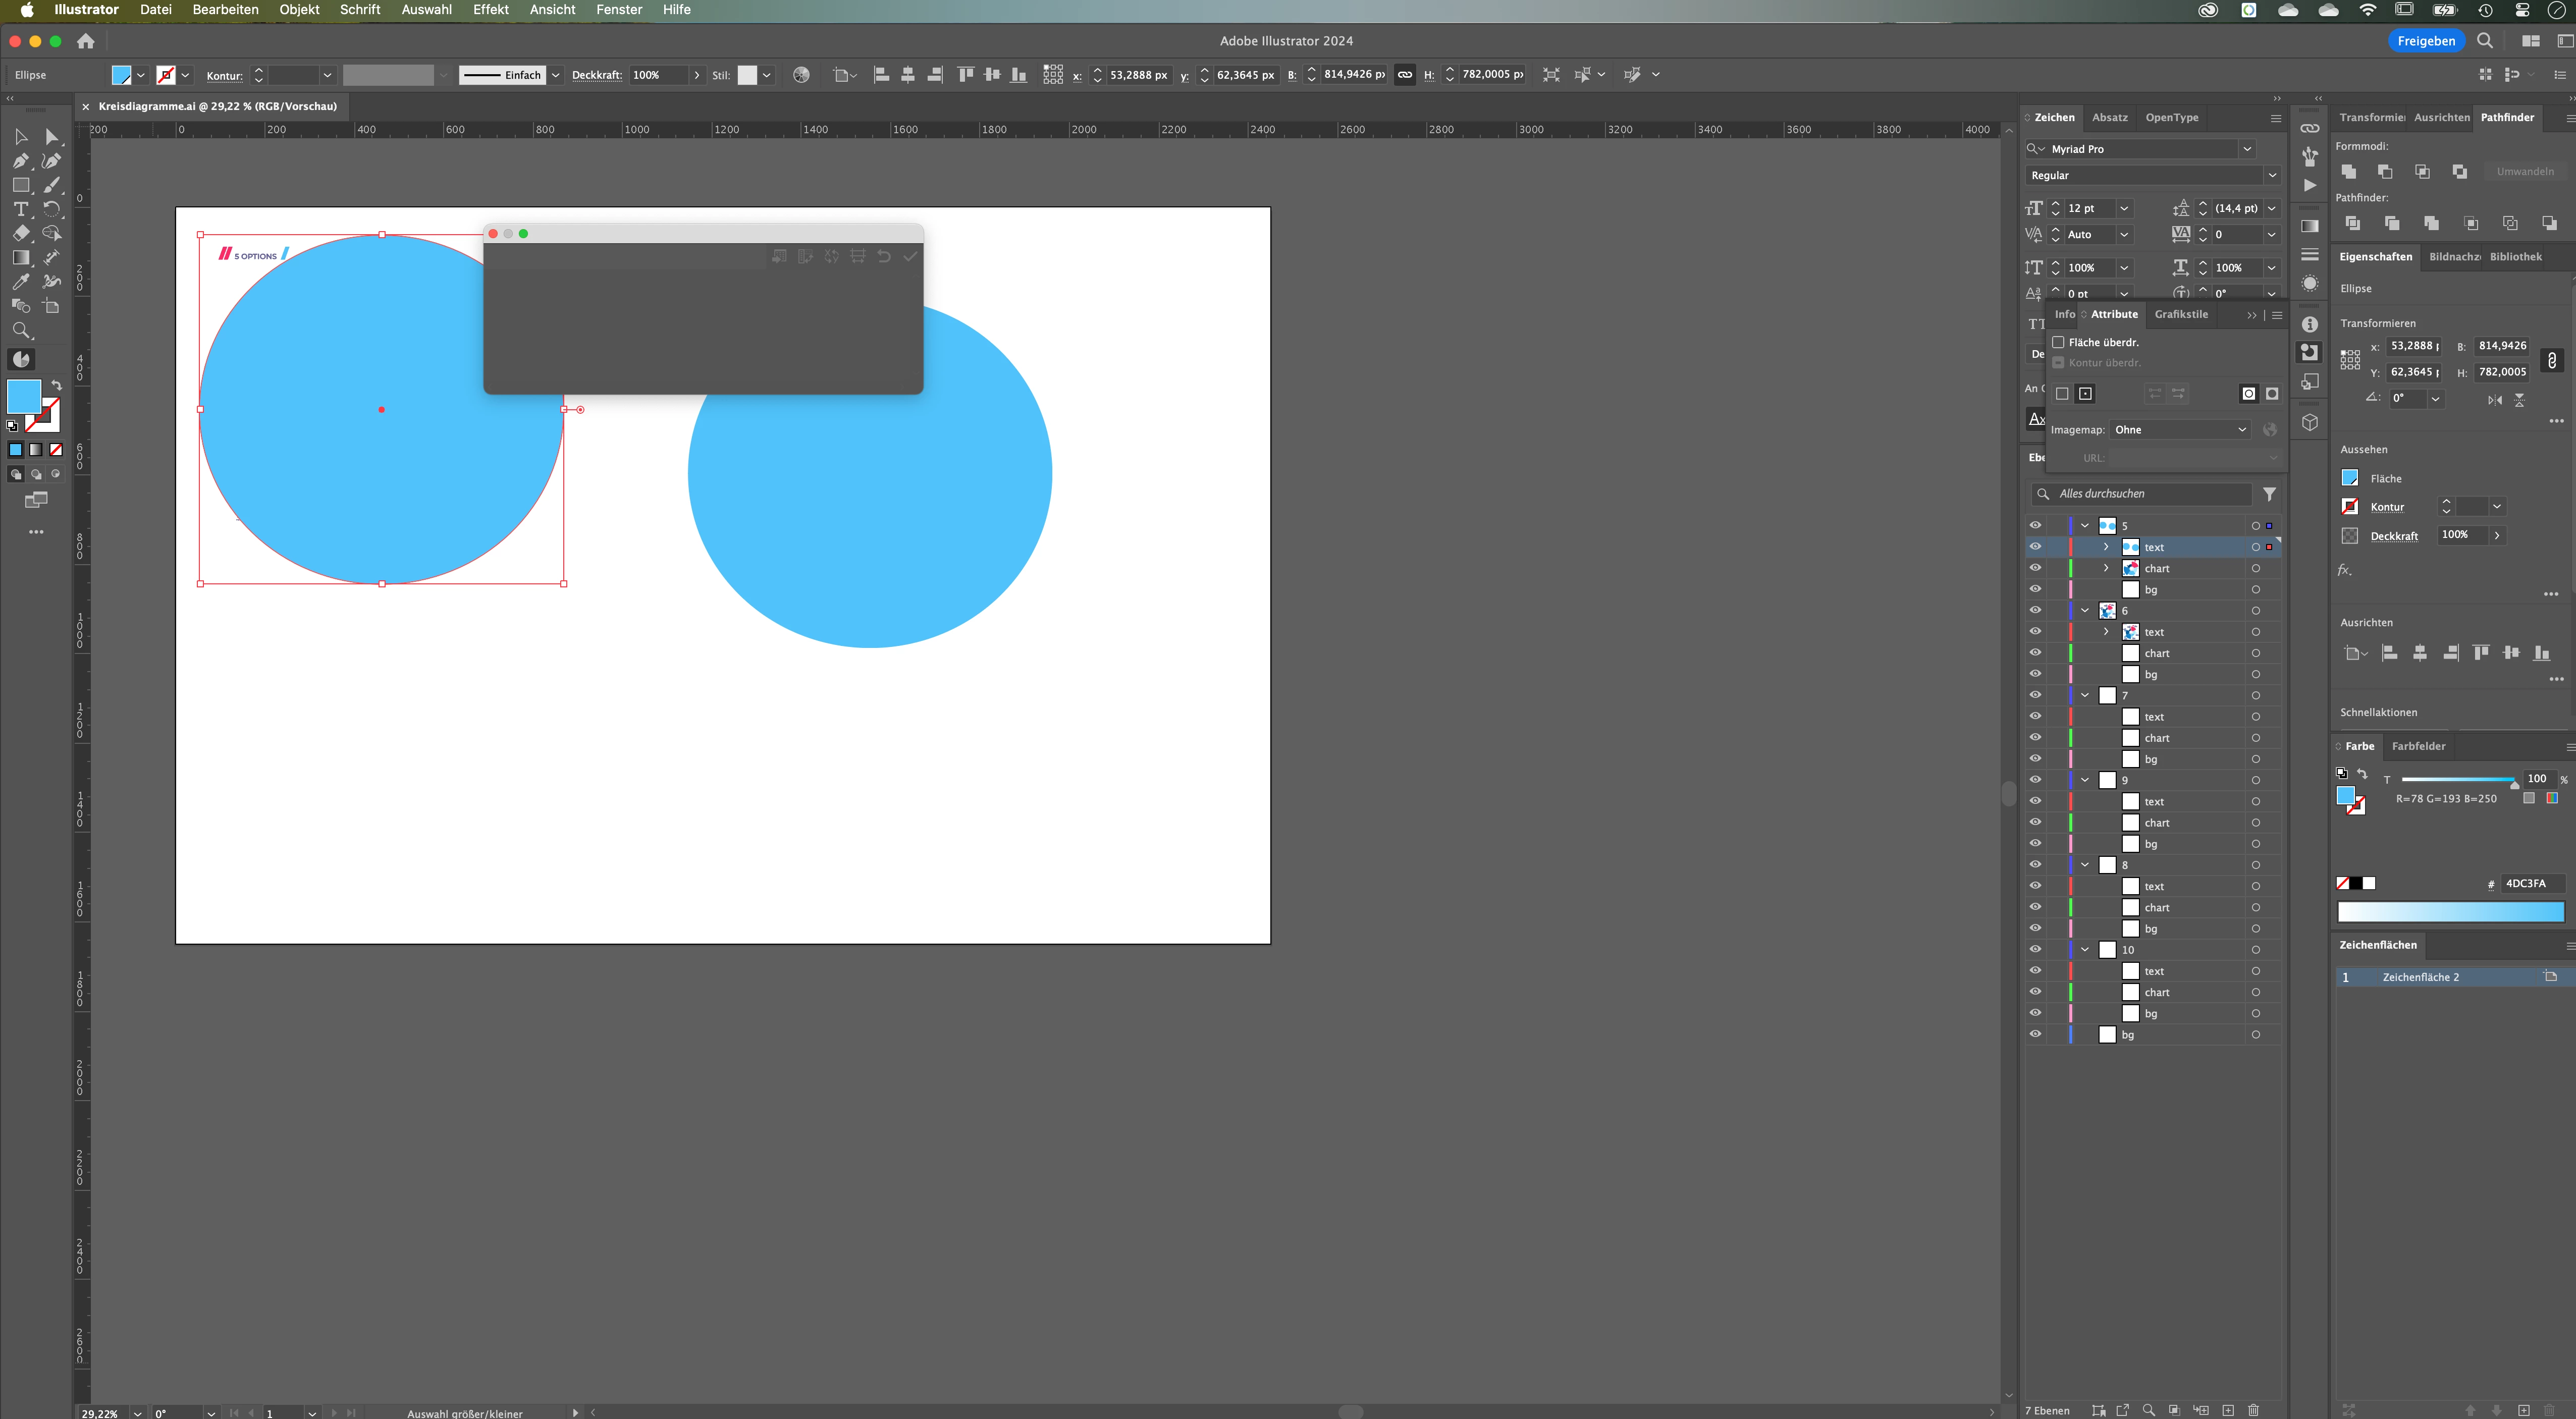
Task: Select the Zoom tool
Action: coord(21,330)
